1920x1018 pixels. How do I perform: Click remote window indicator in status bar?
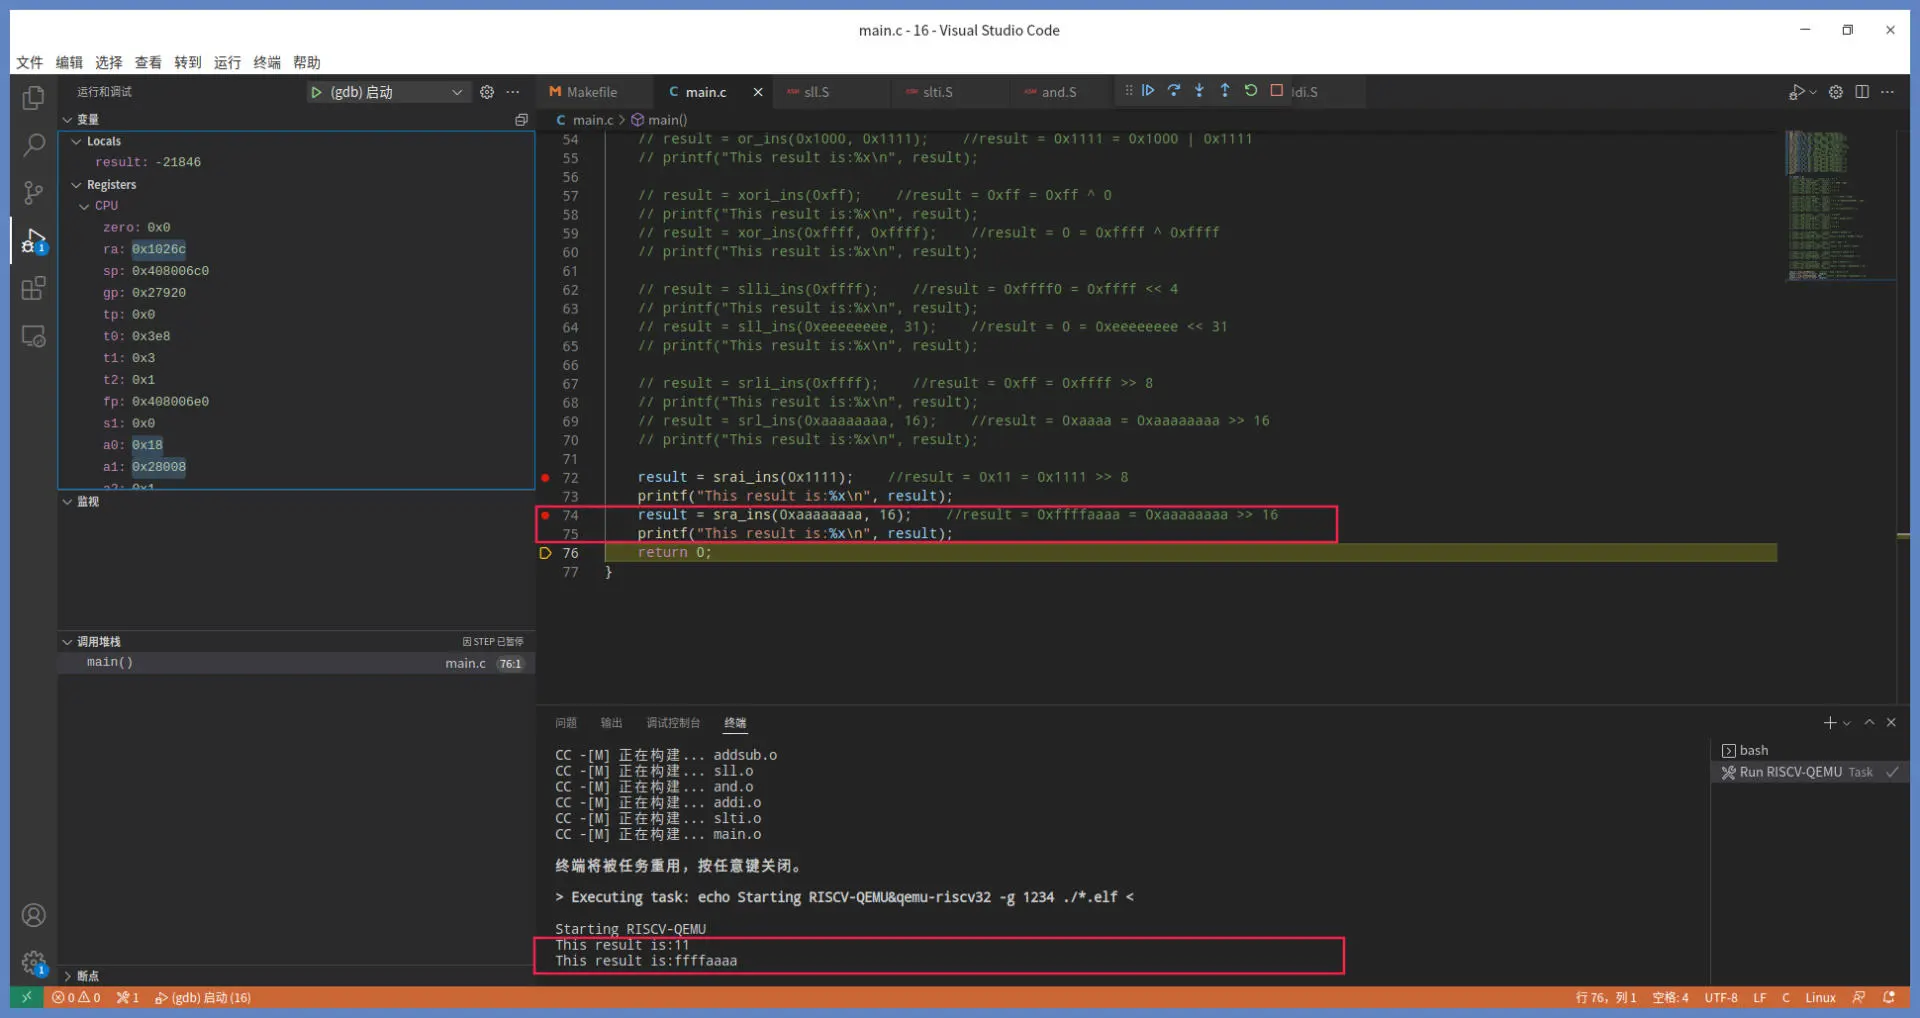(x=26, y=997)
